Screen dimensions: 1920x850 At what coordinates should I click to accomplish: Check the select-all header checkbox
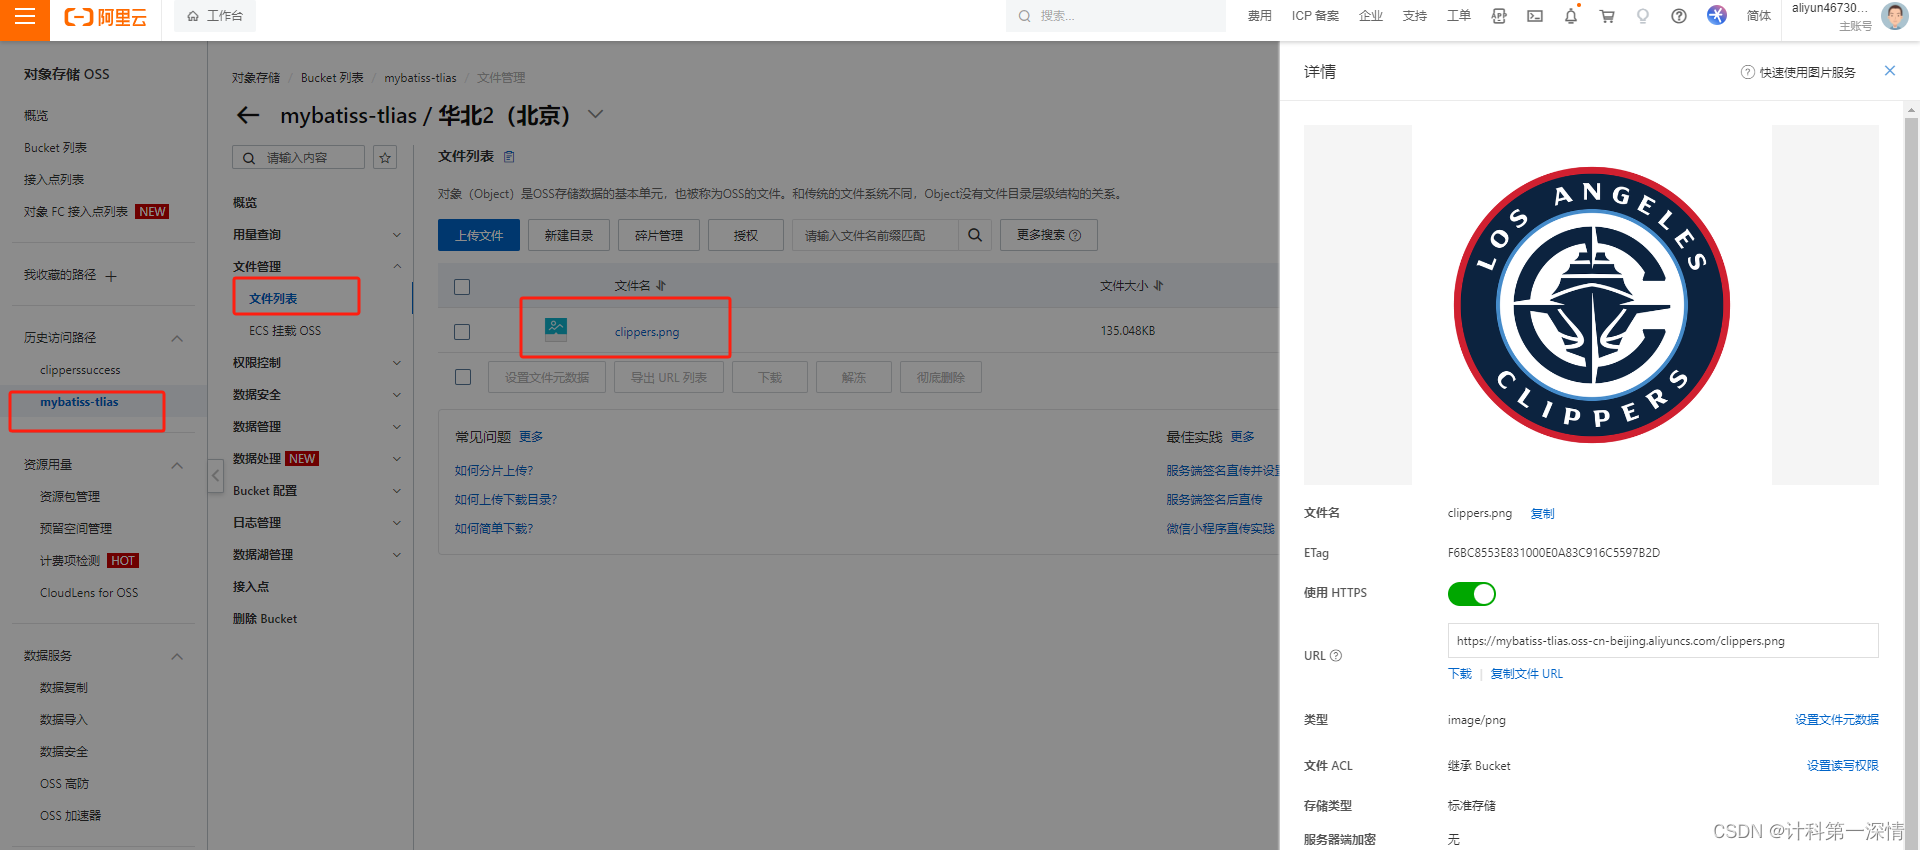point(462,287)
